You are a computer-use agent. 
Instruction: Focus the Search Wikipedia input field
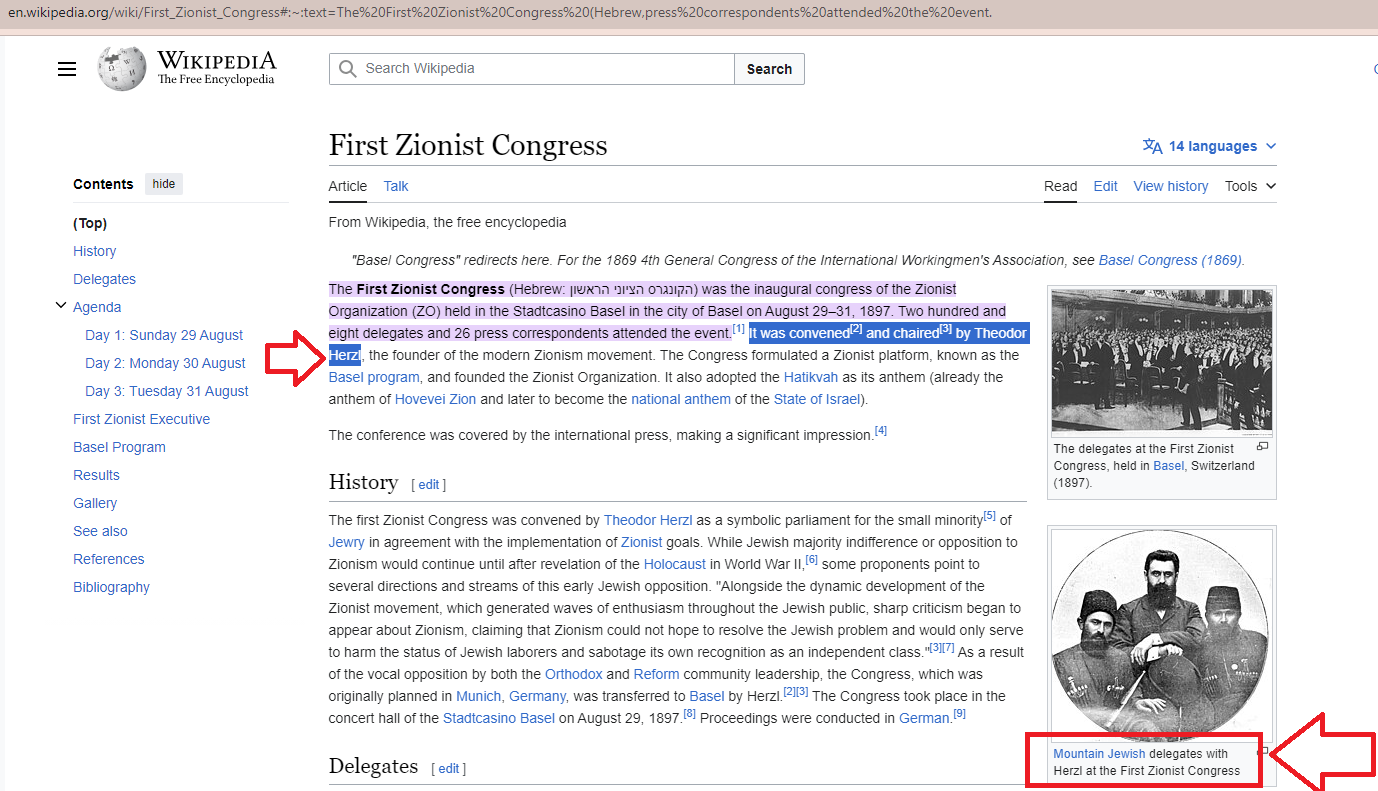coord(532,69)
